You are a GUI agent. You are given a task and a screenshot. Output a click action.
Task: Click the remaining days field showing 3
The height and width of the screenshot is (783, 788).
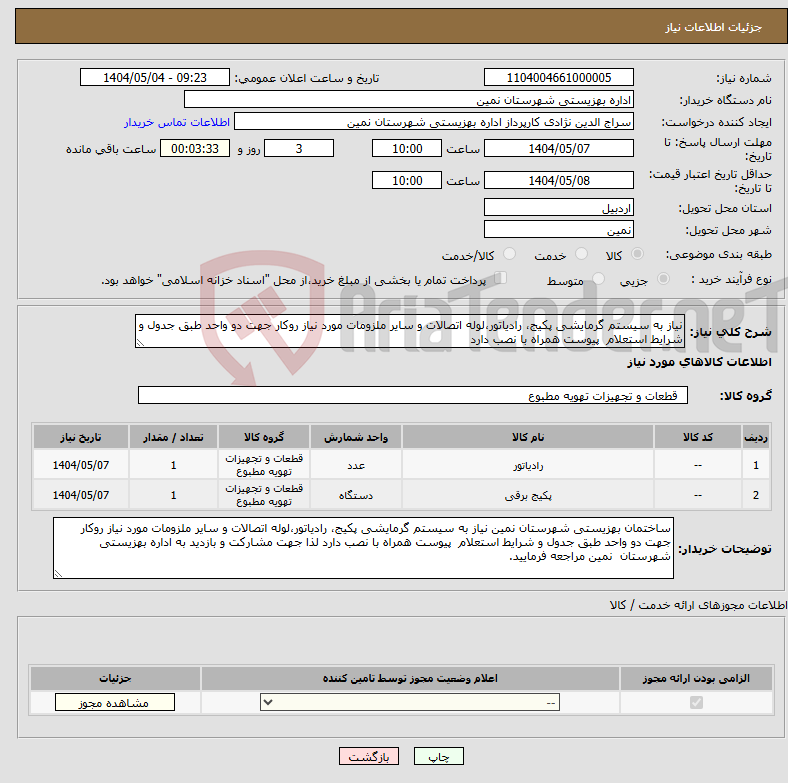299,148
